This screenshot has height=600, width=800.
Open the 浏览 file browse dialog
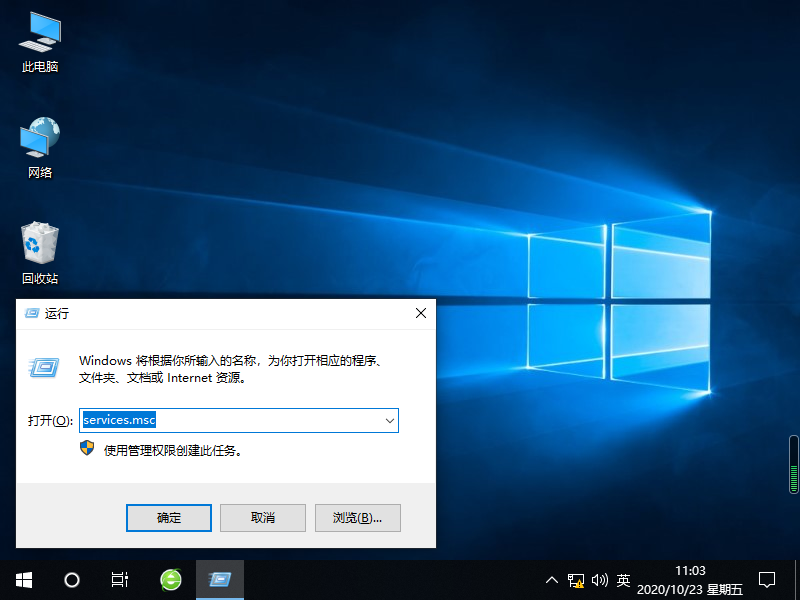pyautogui.click(x=357, y=517)
